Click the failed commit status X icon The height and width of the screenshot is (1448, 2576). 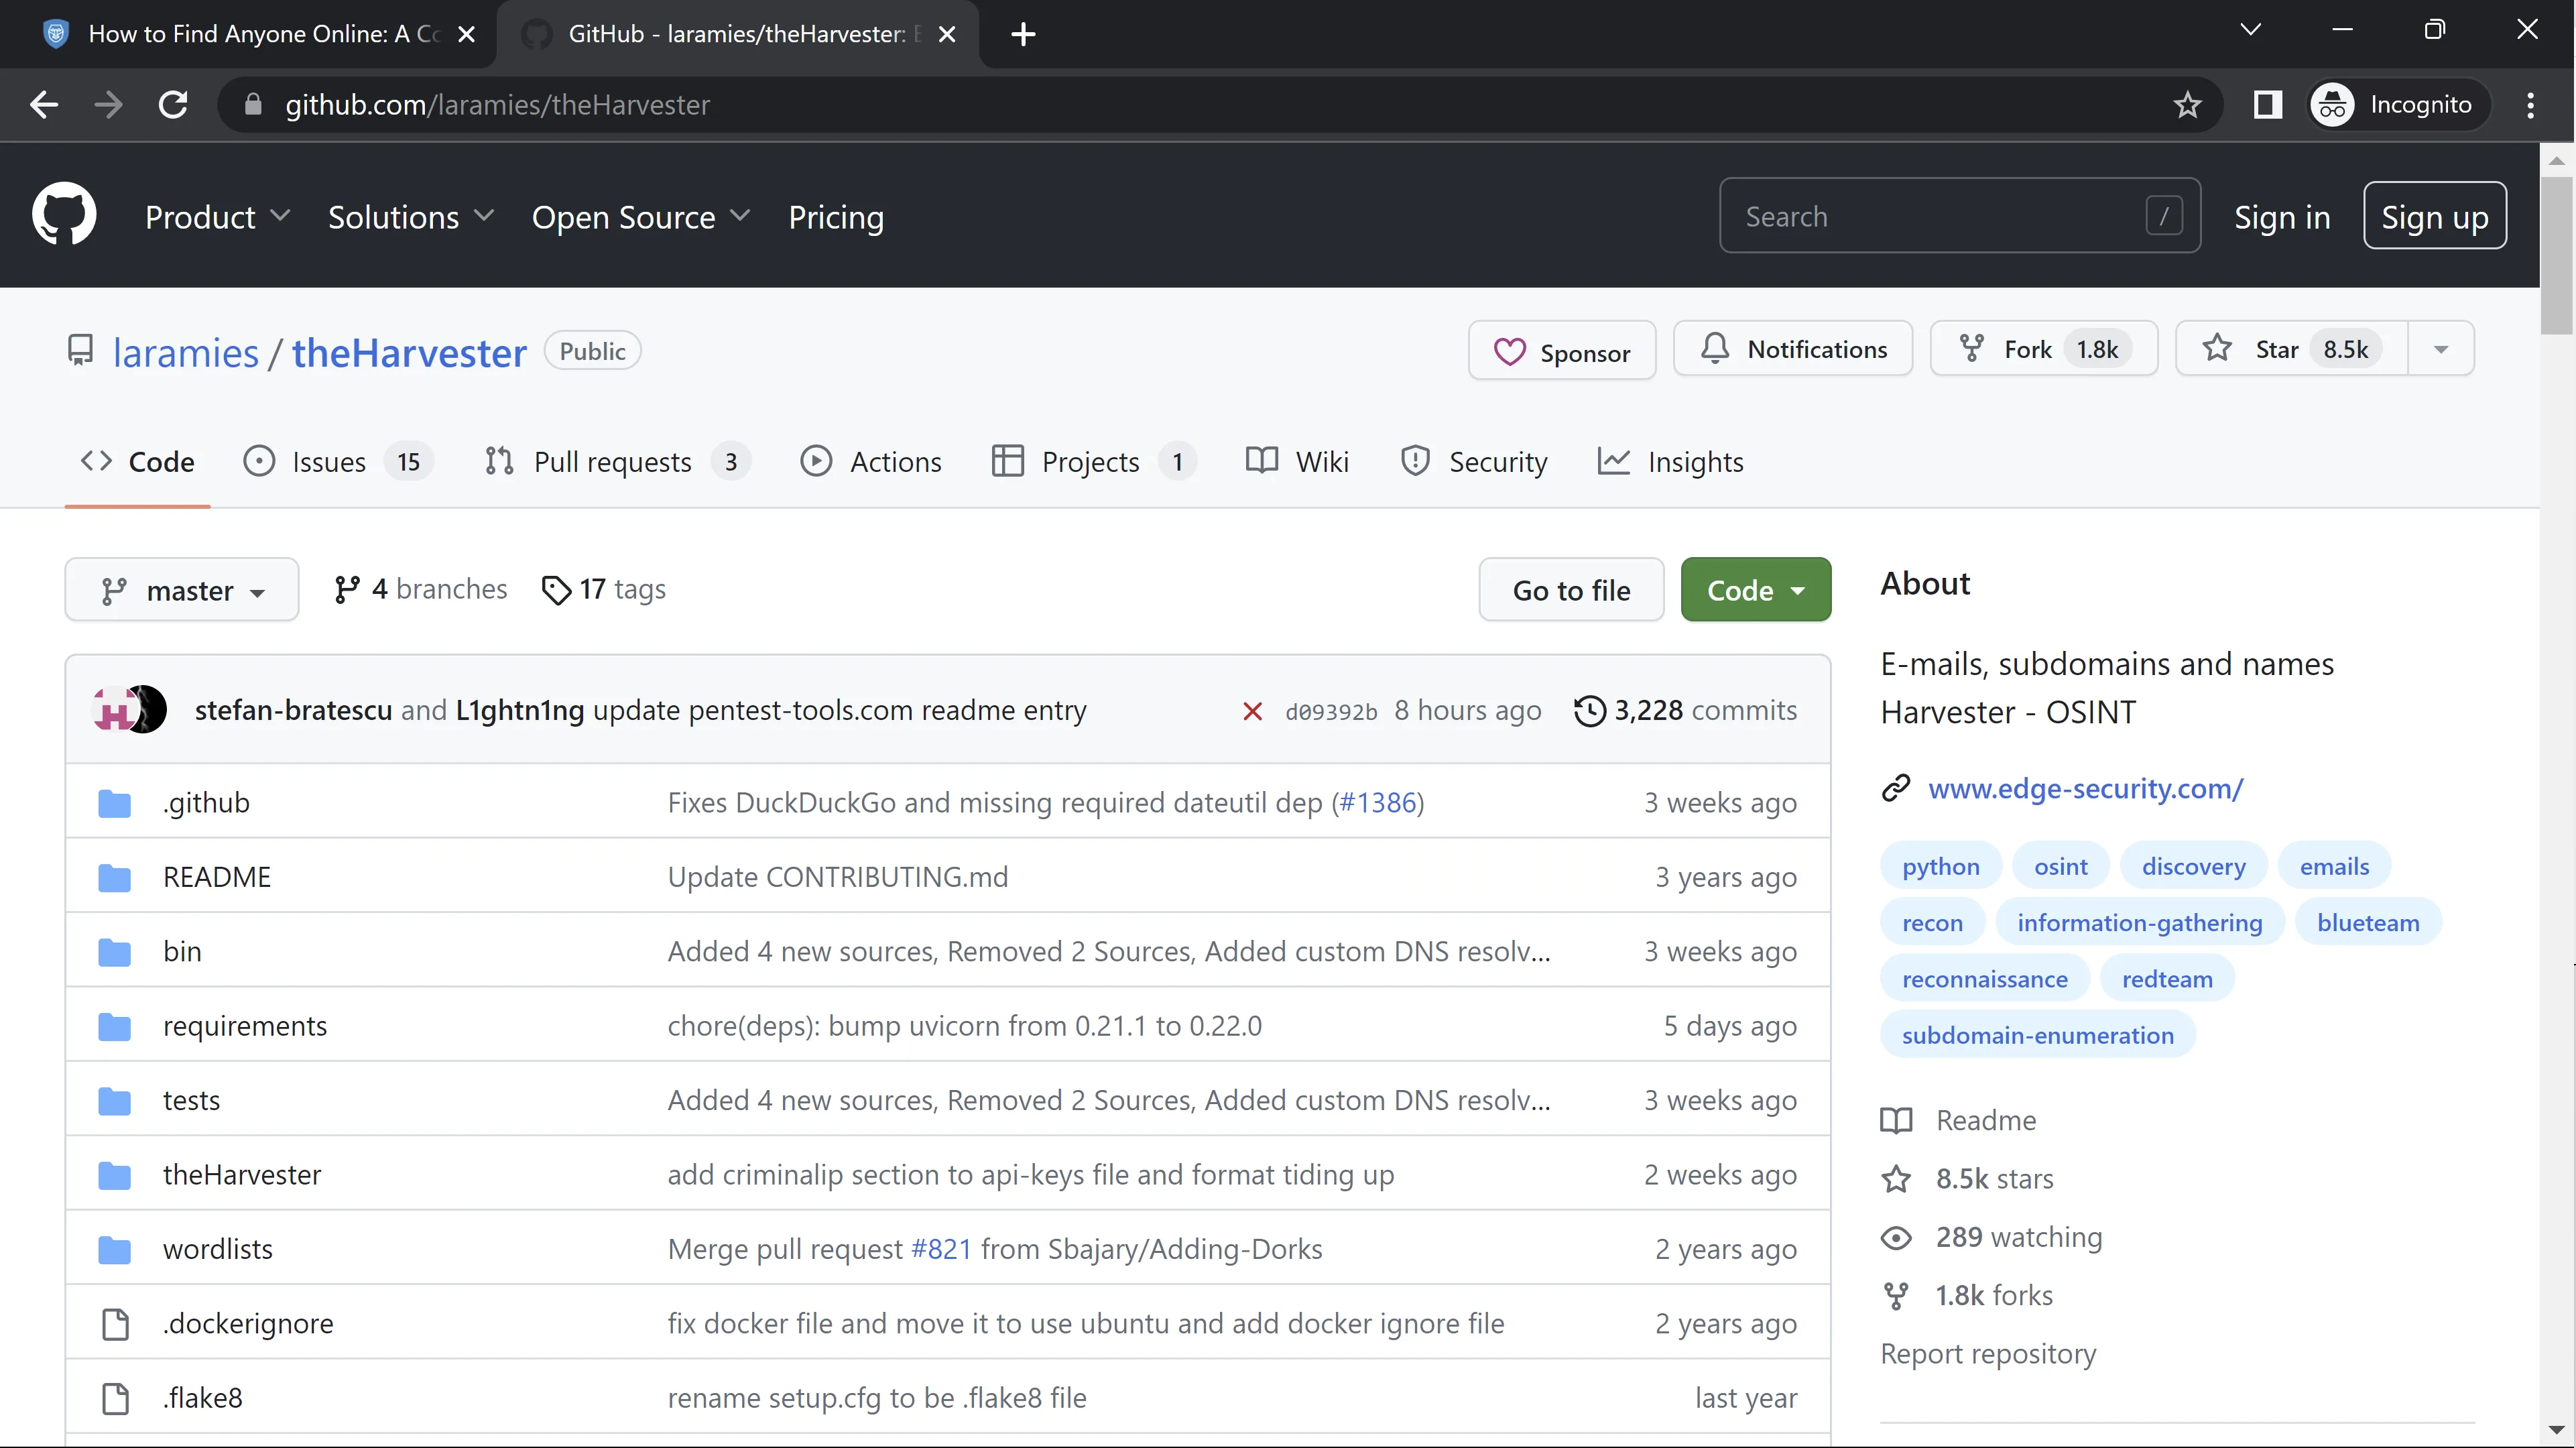(1252, 711)
